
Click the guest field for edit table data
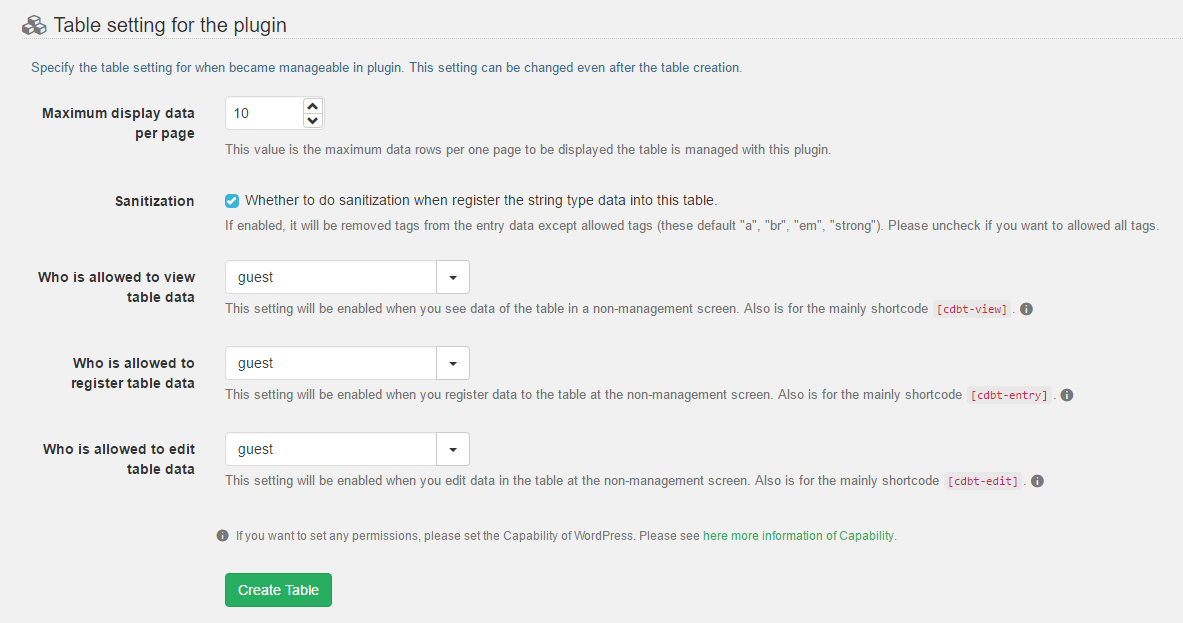click(331, 449)
